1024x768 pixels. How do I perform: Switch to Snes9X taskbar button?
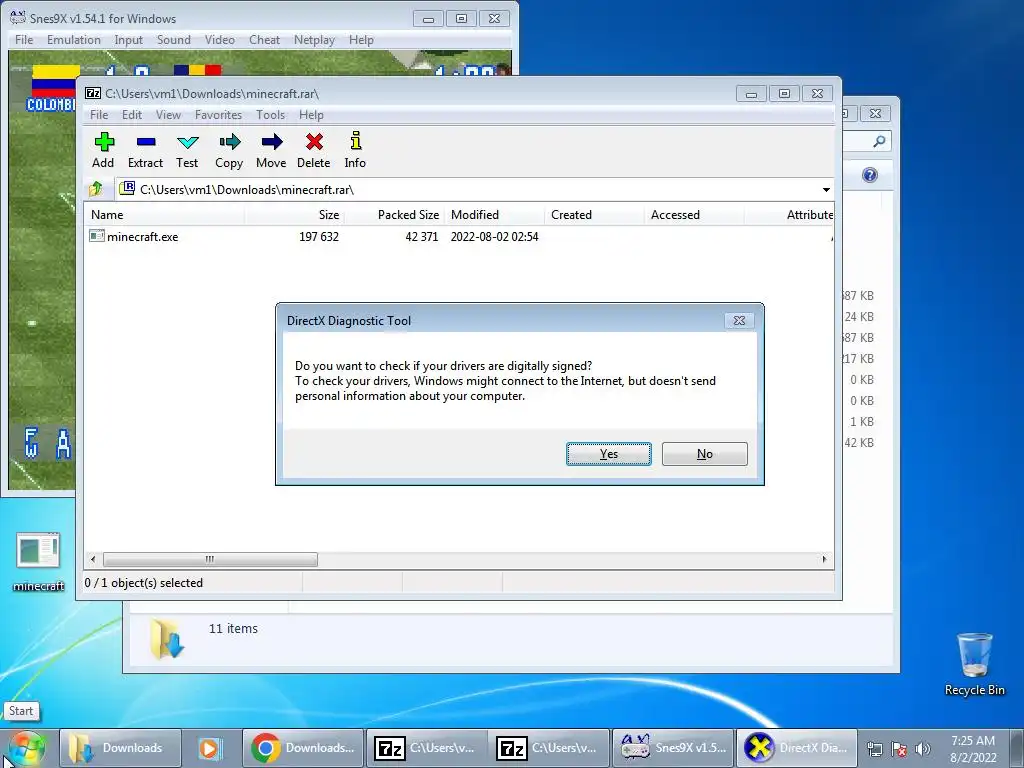pos(673,748)
